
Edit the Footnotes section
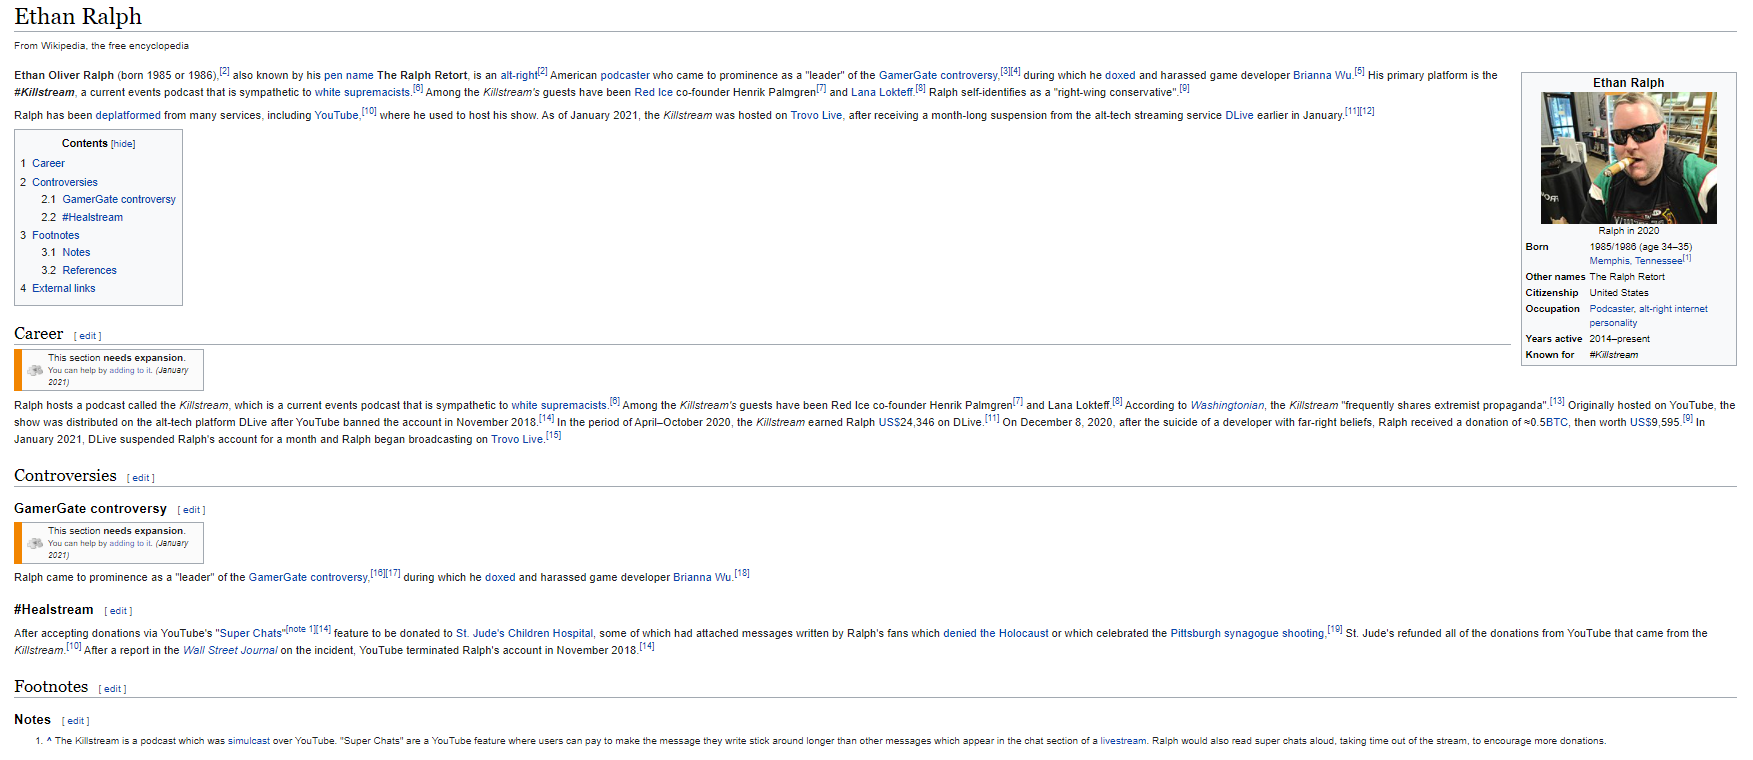click(113, 689)
